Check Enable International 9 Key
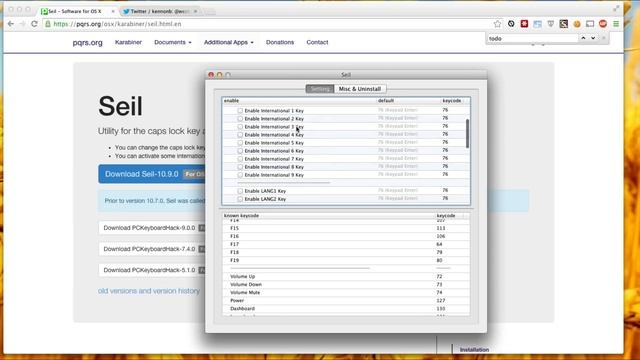 coord(240,175)
